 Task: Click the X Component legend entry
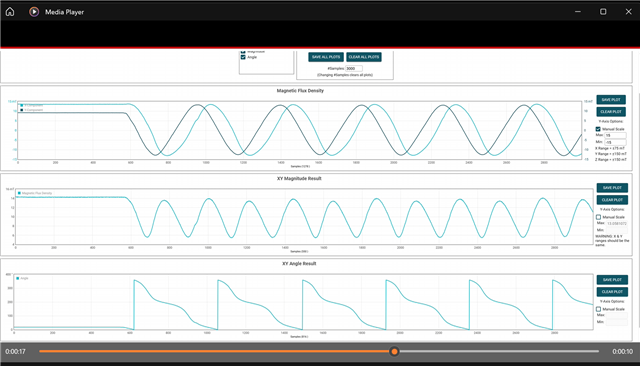(x=32, y=105)
